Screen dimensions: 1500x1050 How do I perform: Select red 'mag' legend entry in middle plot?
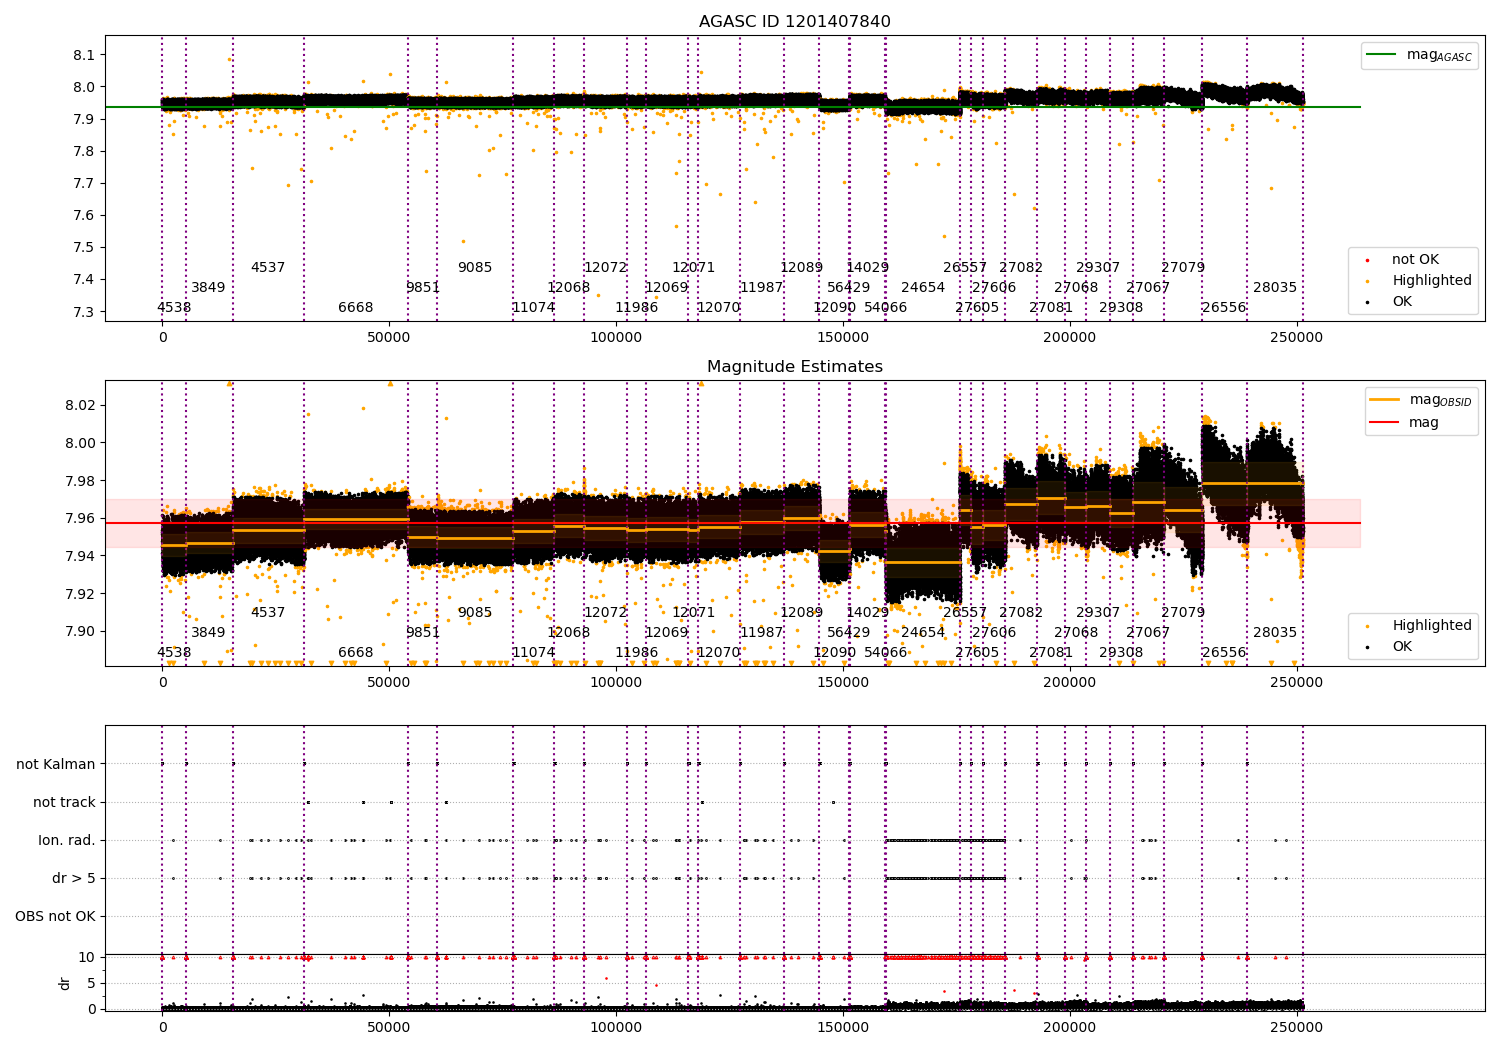pos(1405,423)
